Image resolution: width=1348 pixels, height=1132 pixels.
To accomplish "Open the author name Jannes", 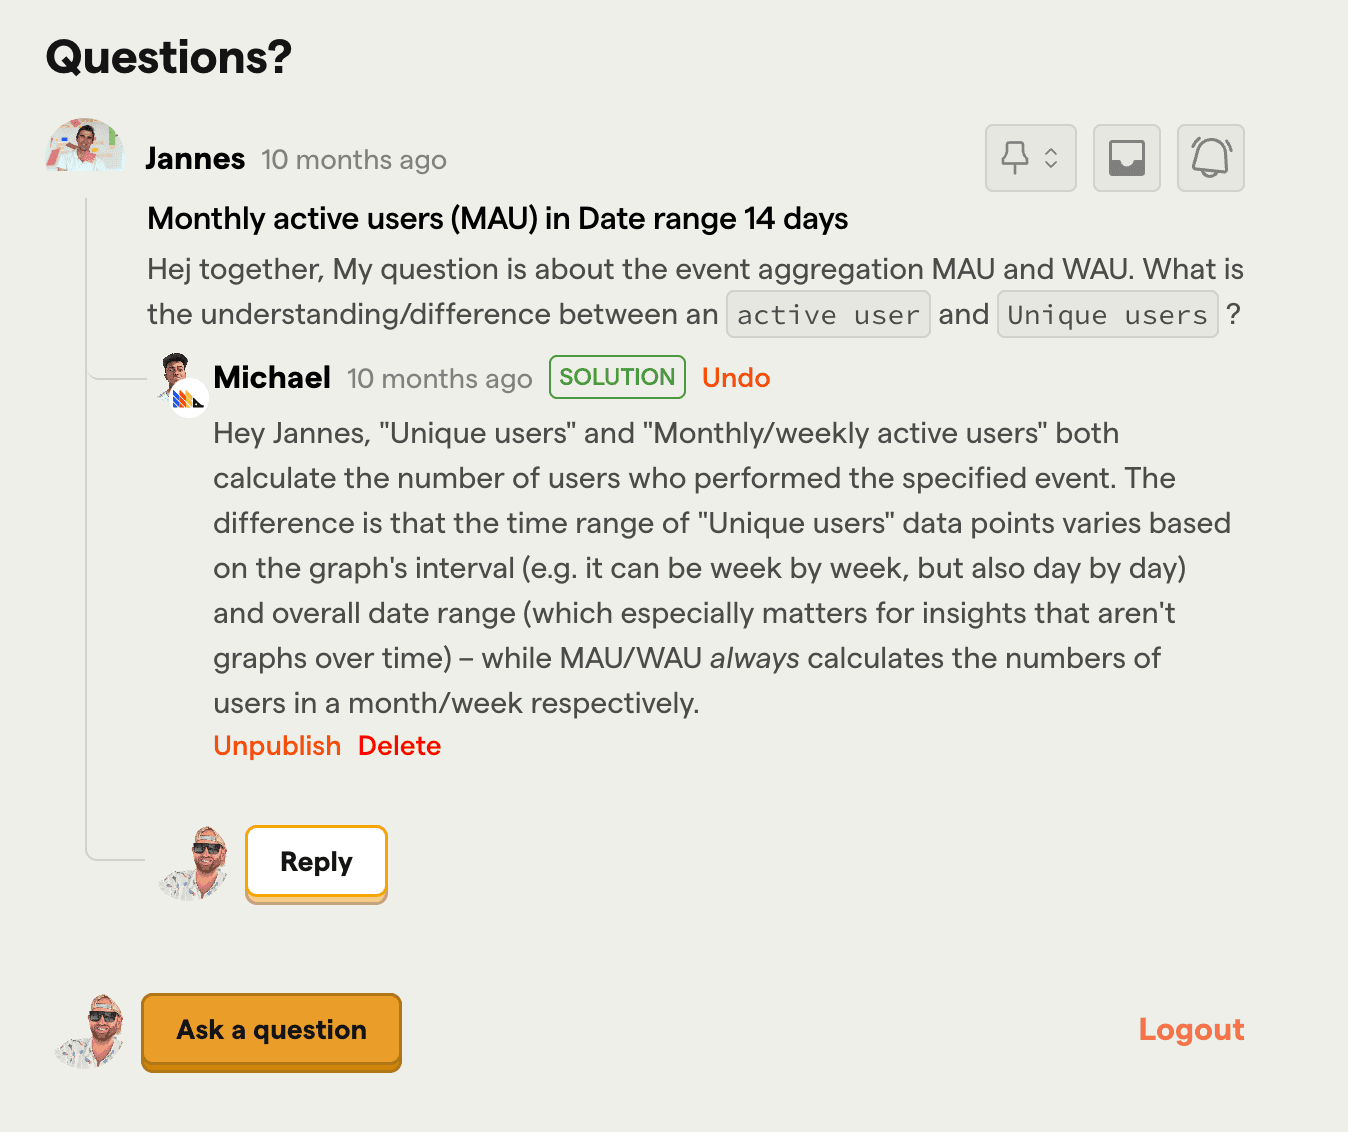I will pyautogui.click(x=195, y=159).
